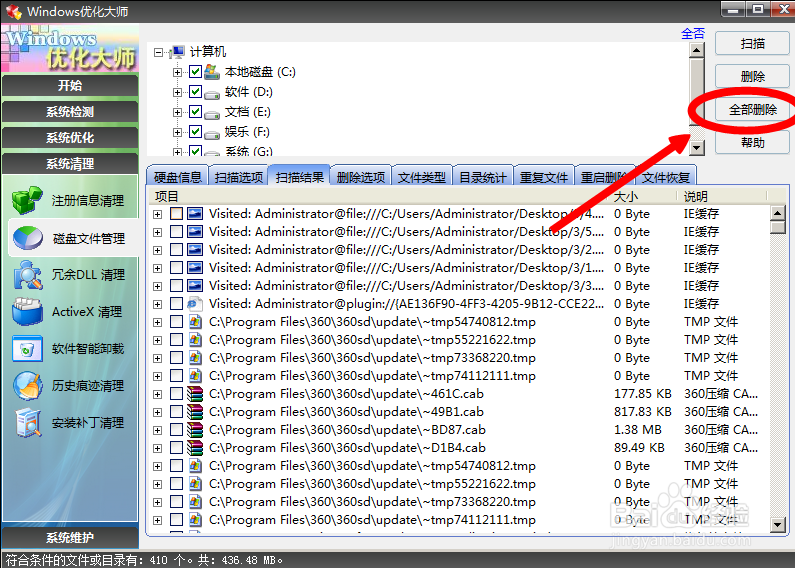Open the 系统优化 sidebar section
The height and width of the screenshot is (568, 795).
pyautogui.click(x=70, y=138)
